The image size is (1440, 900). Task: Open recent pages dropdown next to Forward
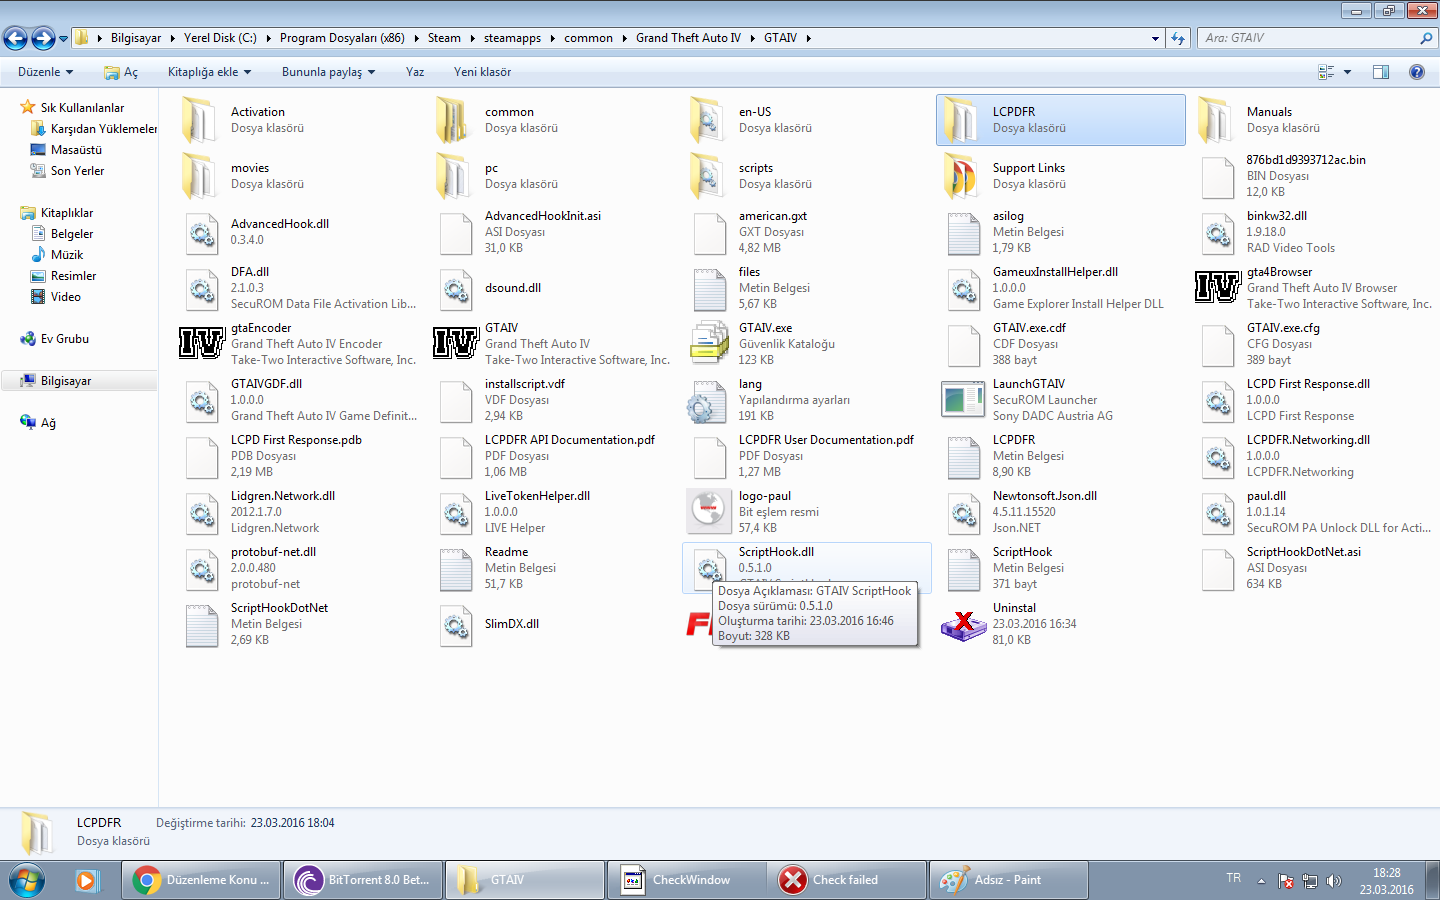(63, 39)
